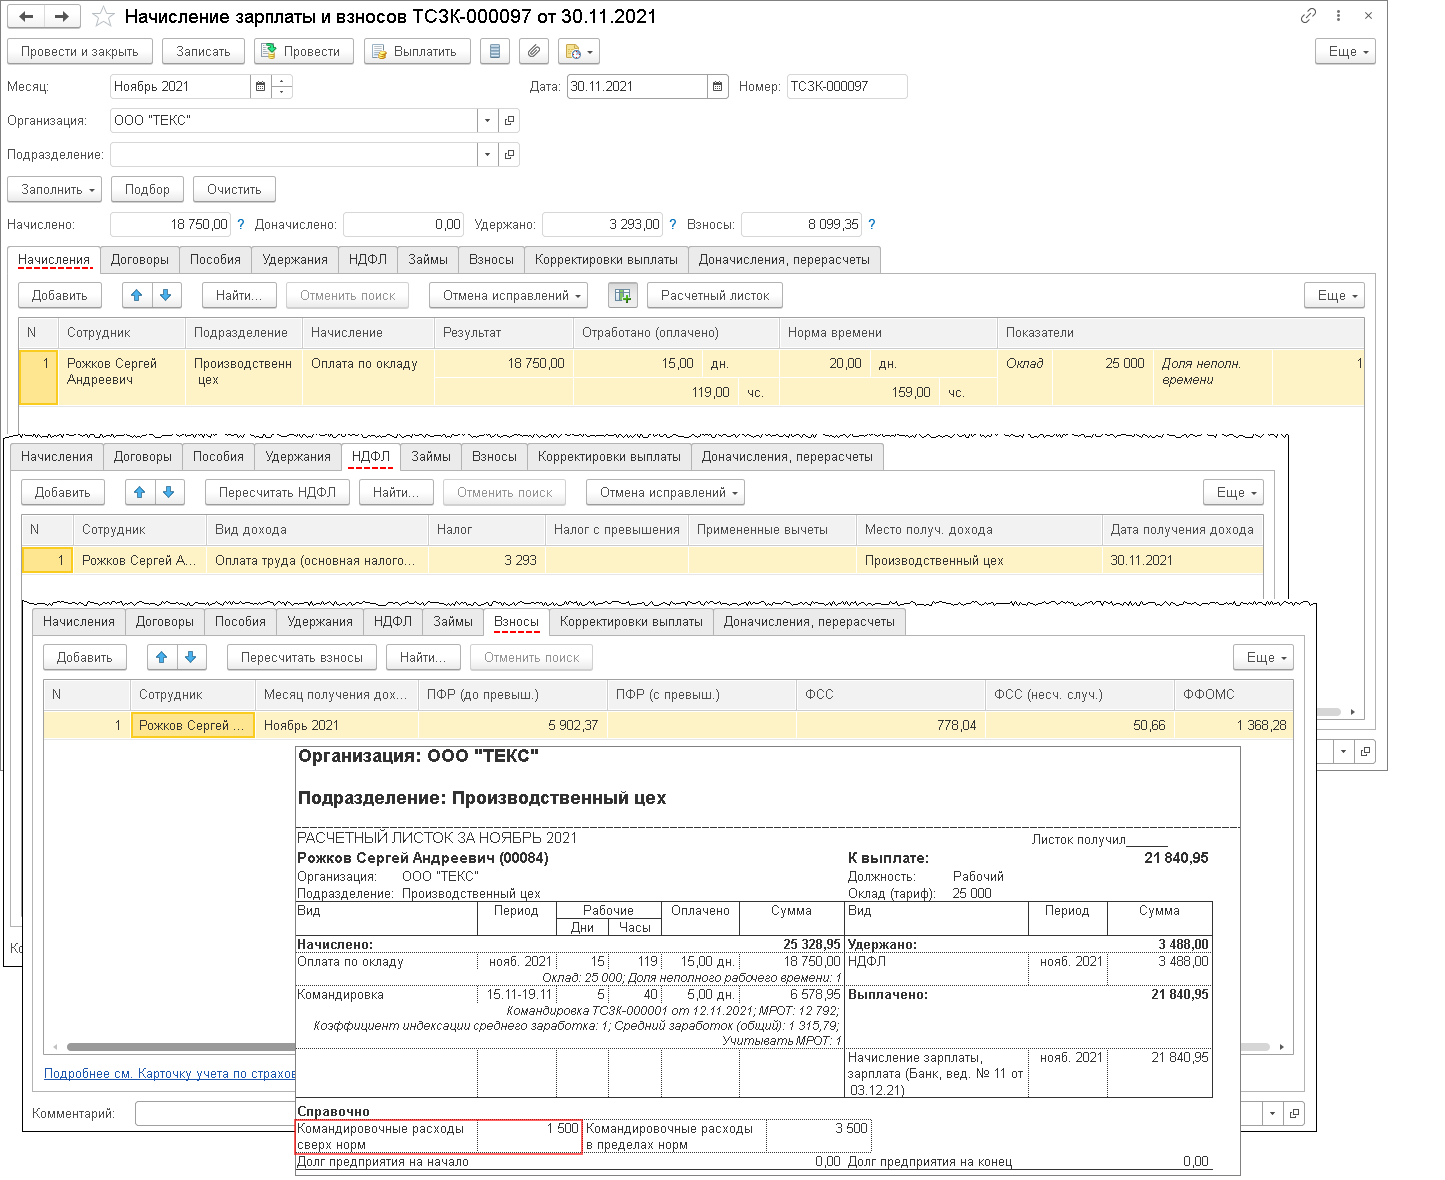Move row down in the Расчетный листок toolbar

pos(166,295)
